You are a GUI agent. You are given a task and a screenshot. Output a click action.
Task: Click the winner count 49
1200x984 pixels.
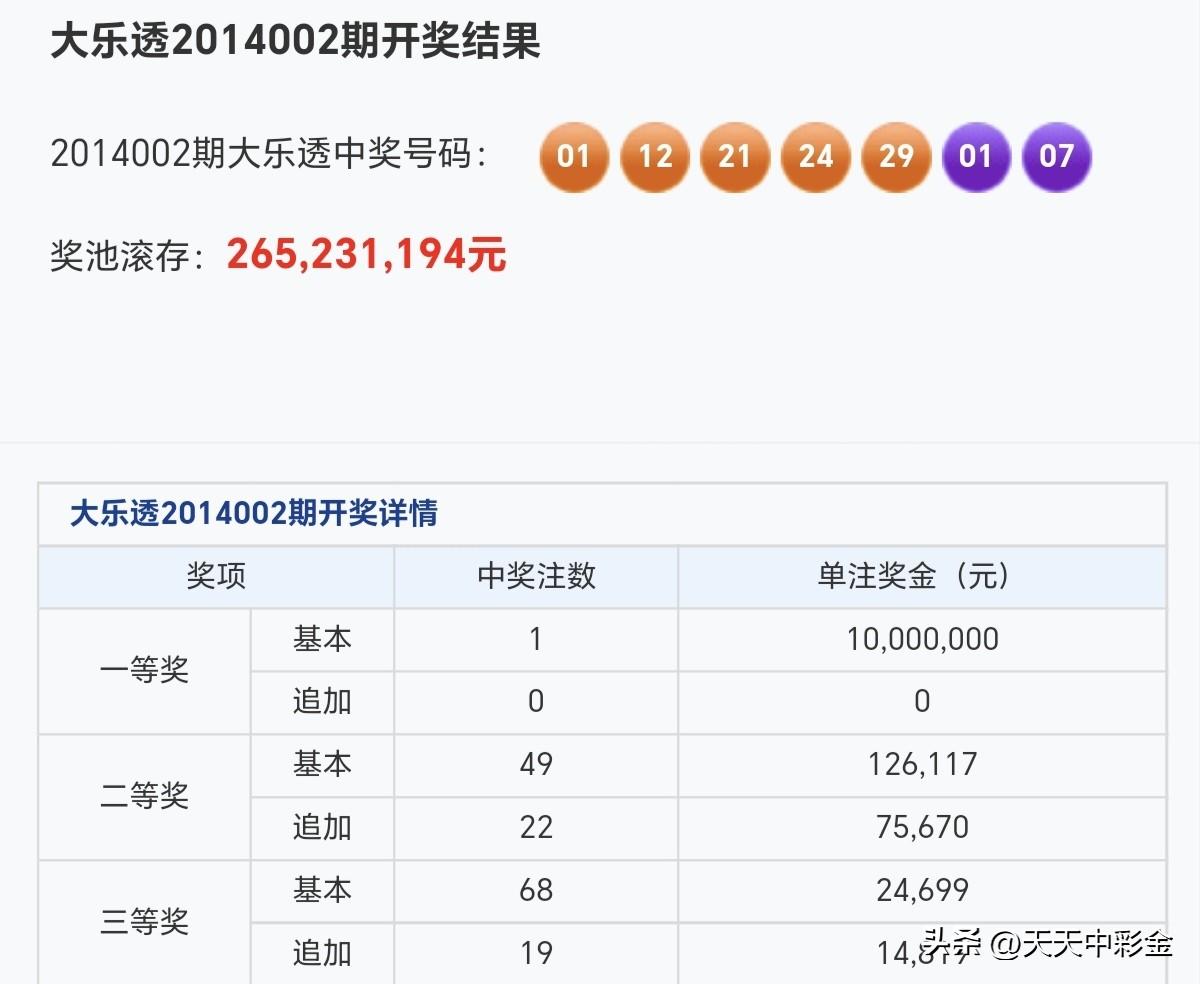click(536, 764)
